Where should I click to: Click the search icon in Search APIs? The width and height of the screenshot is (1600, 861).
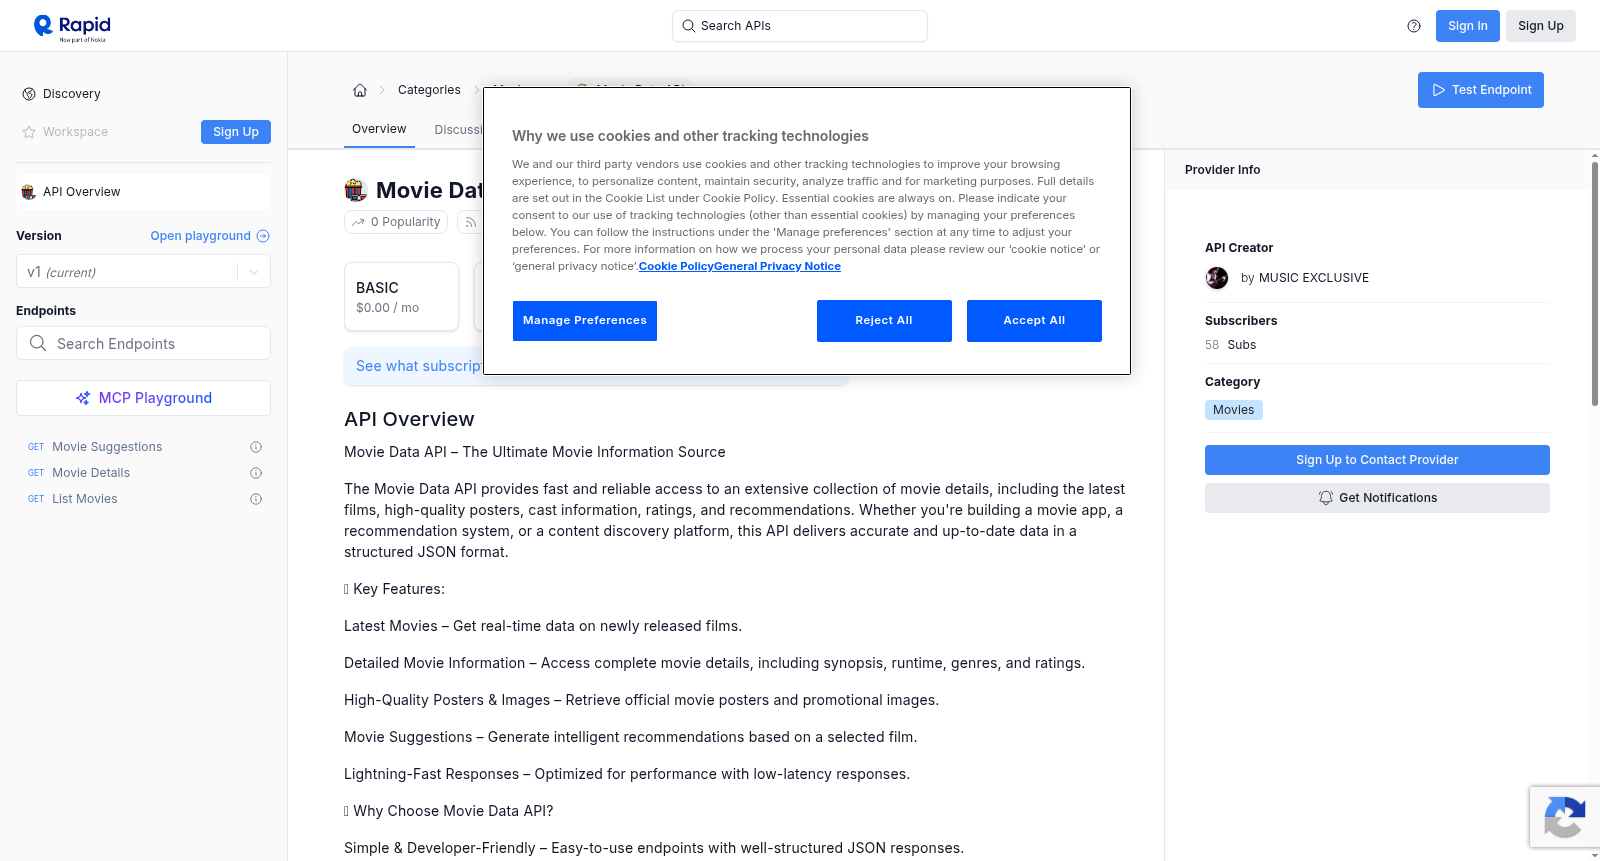coord(688,26)
